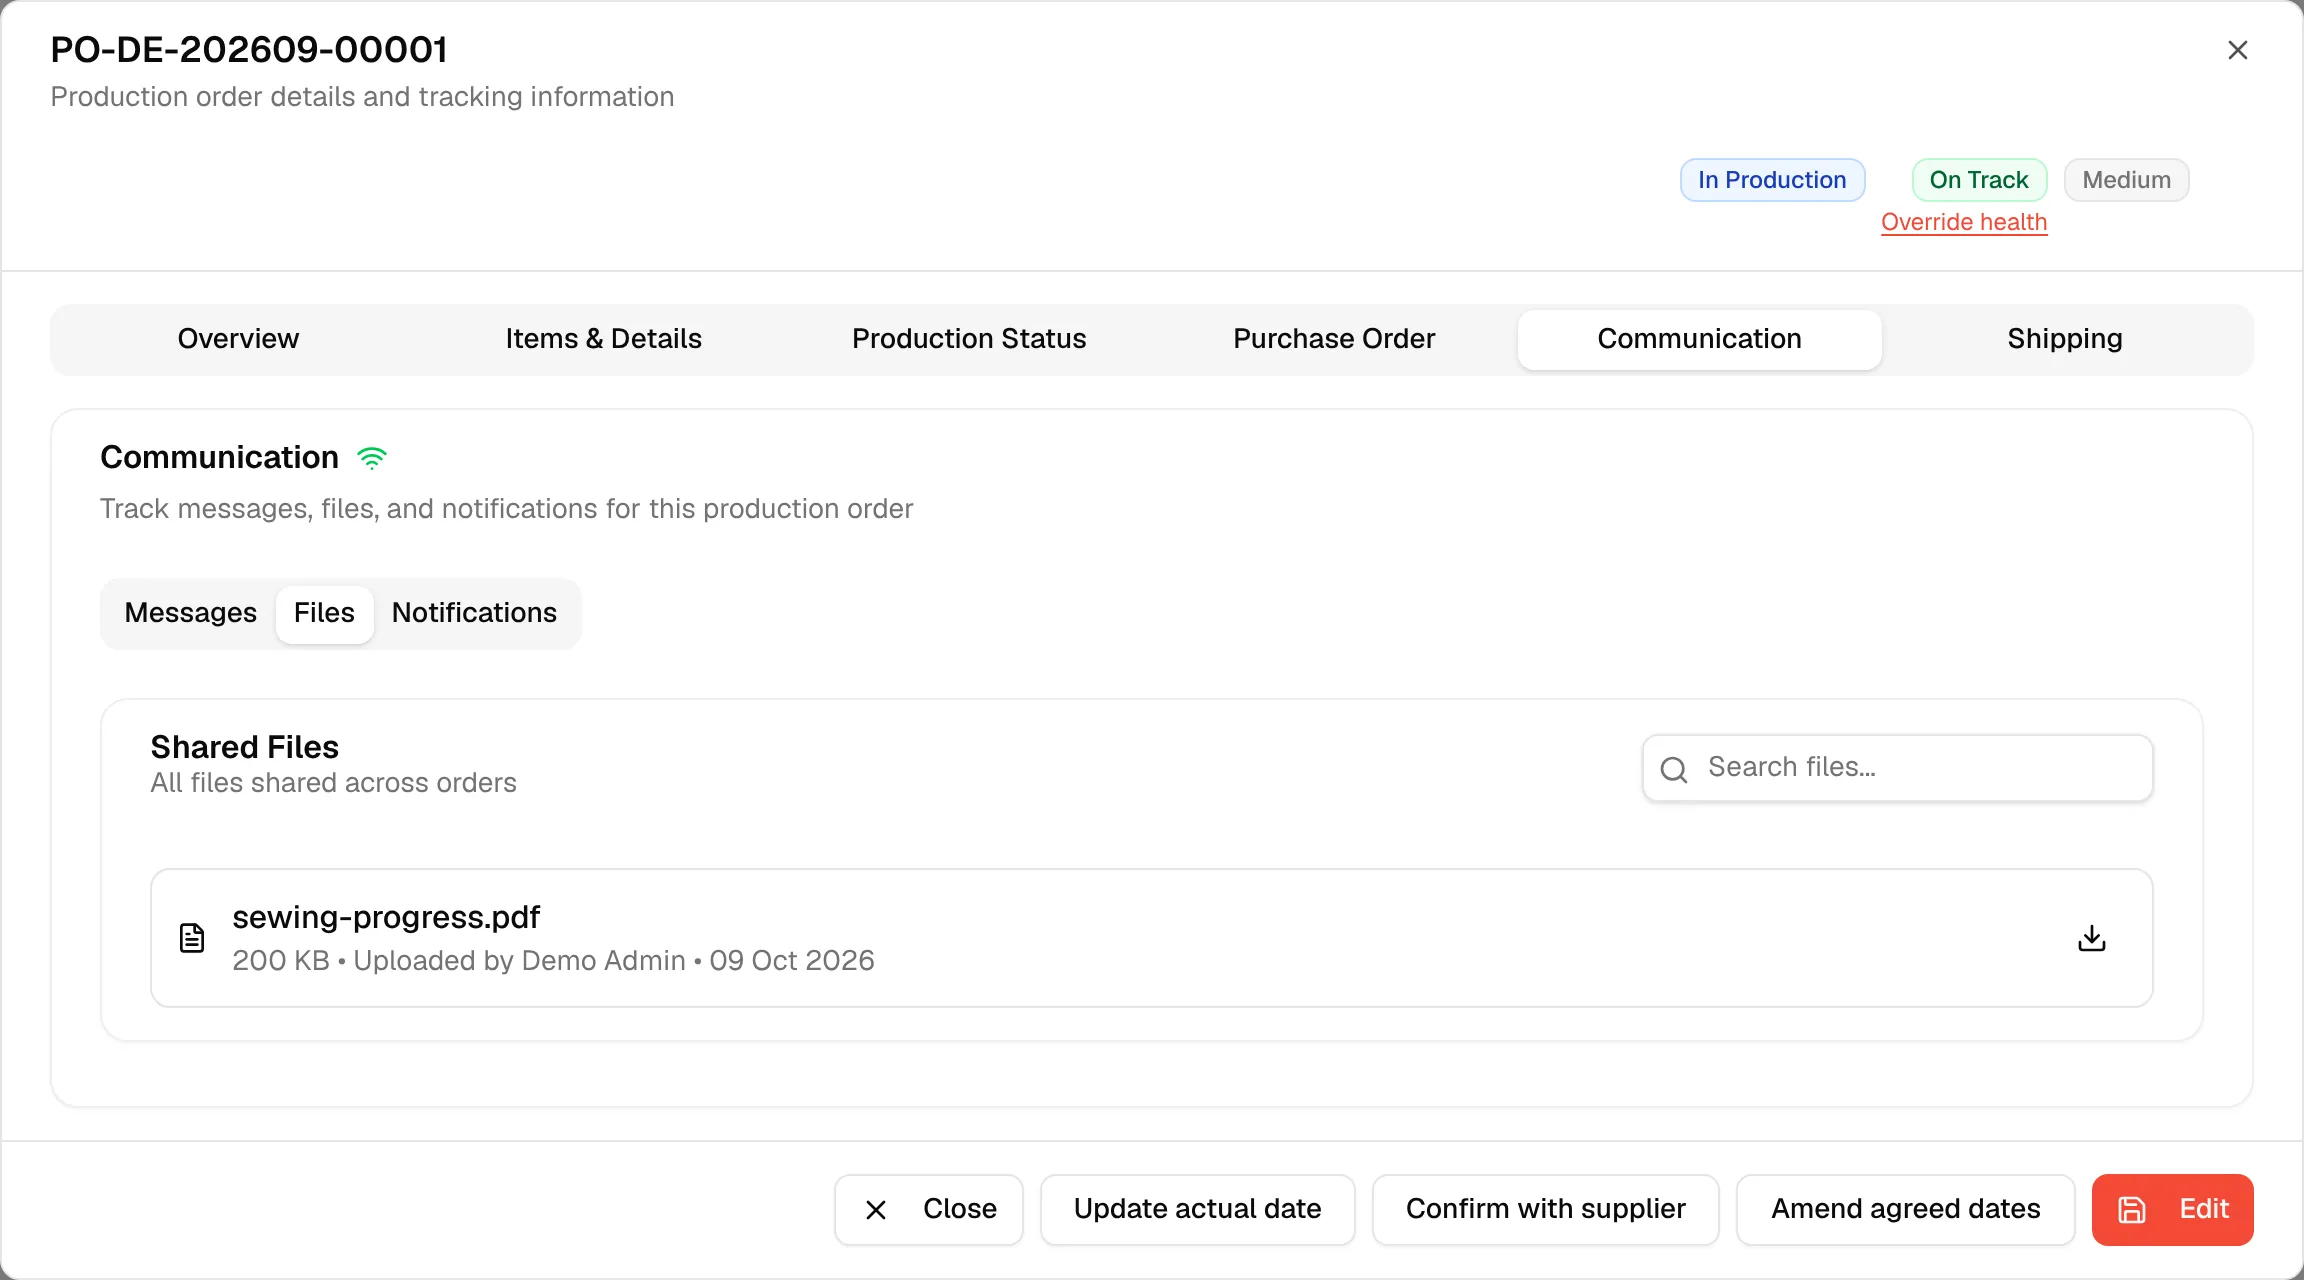Screen dimensions: 2304x1280
Task: Click the On Track health badge
Action: point(1979,180)
